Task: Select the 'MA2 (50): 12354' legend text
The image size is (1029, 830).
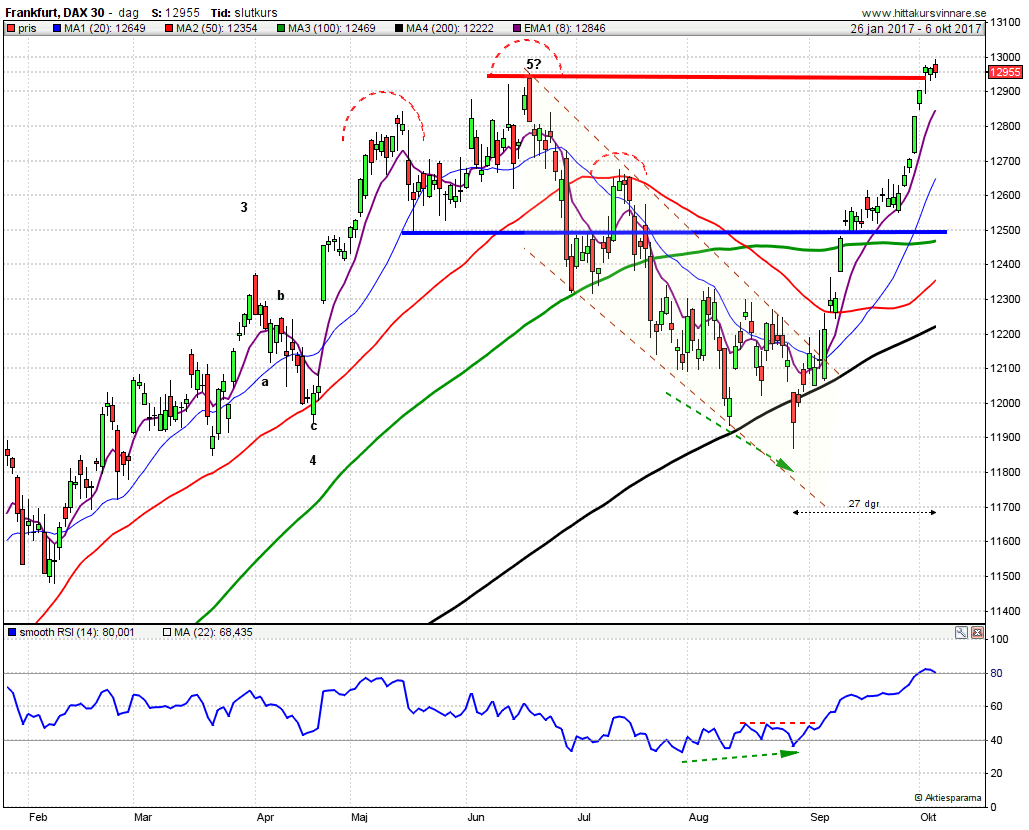Action: tap(217, 28)
